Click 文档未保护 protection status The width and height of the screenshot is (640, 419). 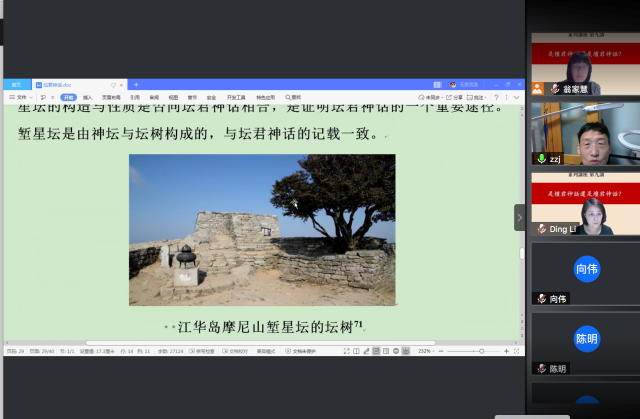point(300,351)
